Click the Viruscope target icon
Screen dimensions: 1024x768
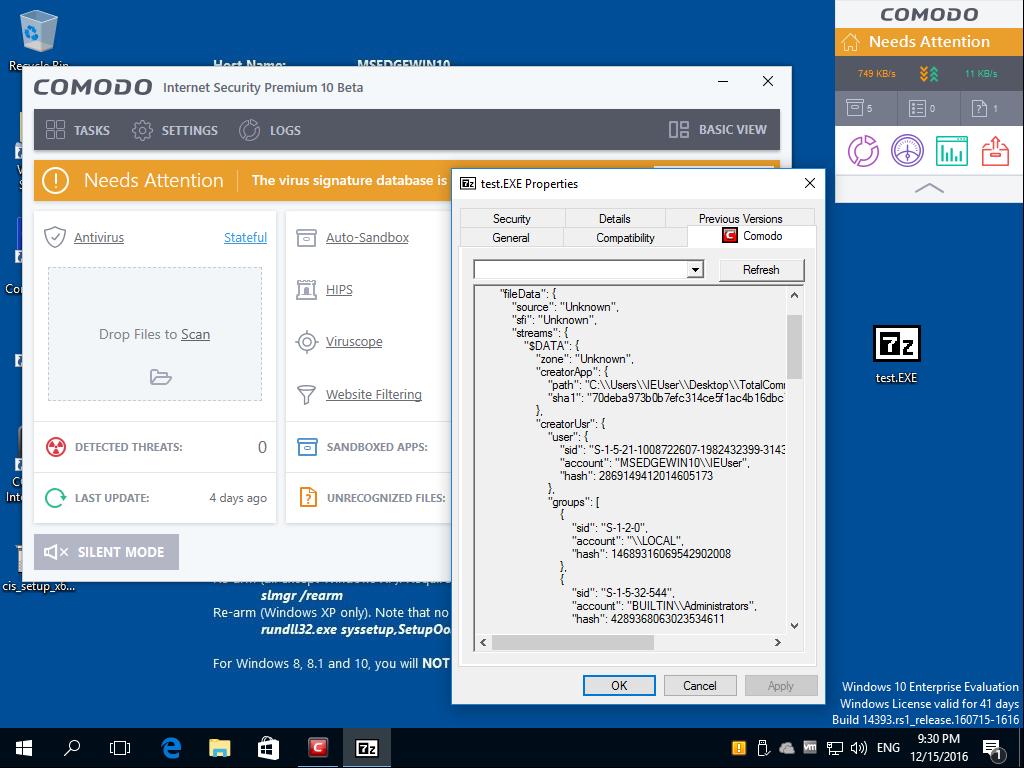[306, 342]
